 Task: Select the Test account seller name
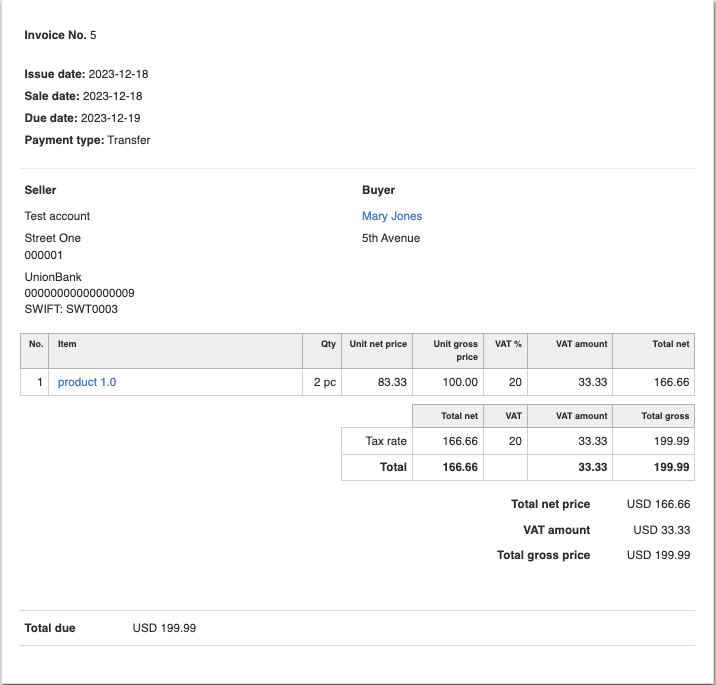pos(57,216)
